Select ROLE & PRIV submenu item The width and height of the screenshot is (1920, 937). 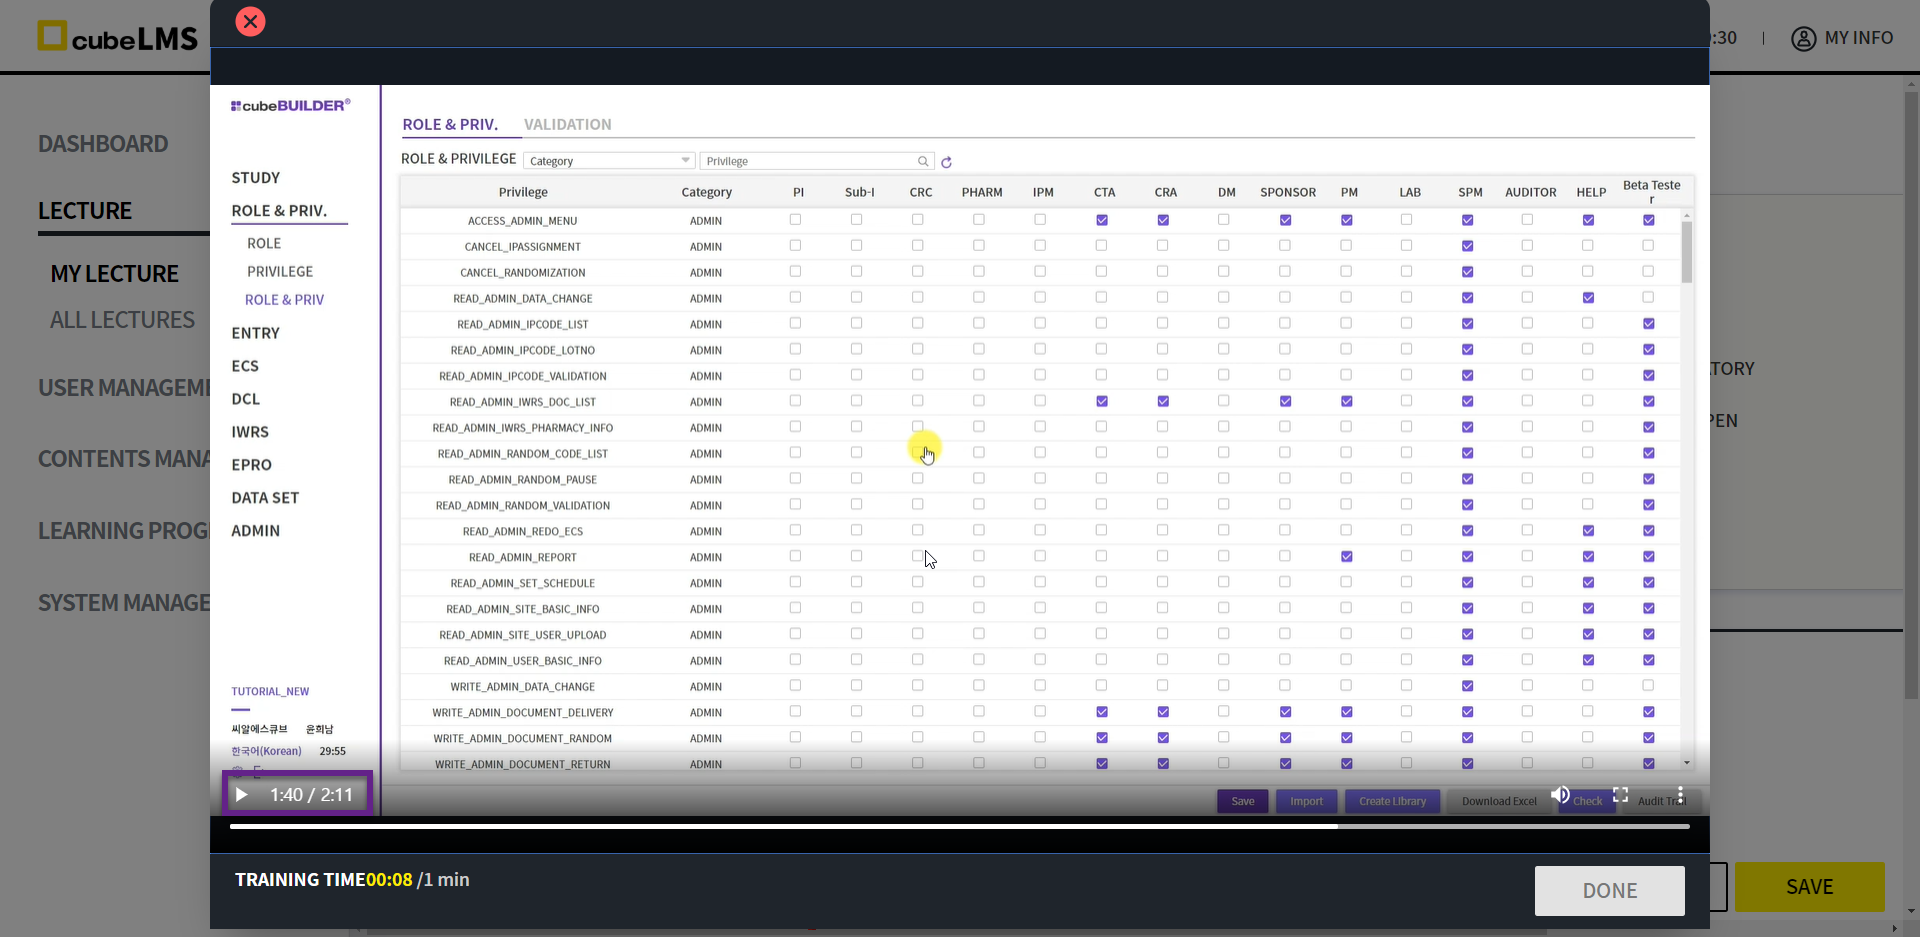284,300
